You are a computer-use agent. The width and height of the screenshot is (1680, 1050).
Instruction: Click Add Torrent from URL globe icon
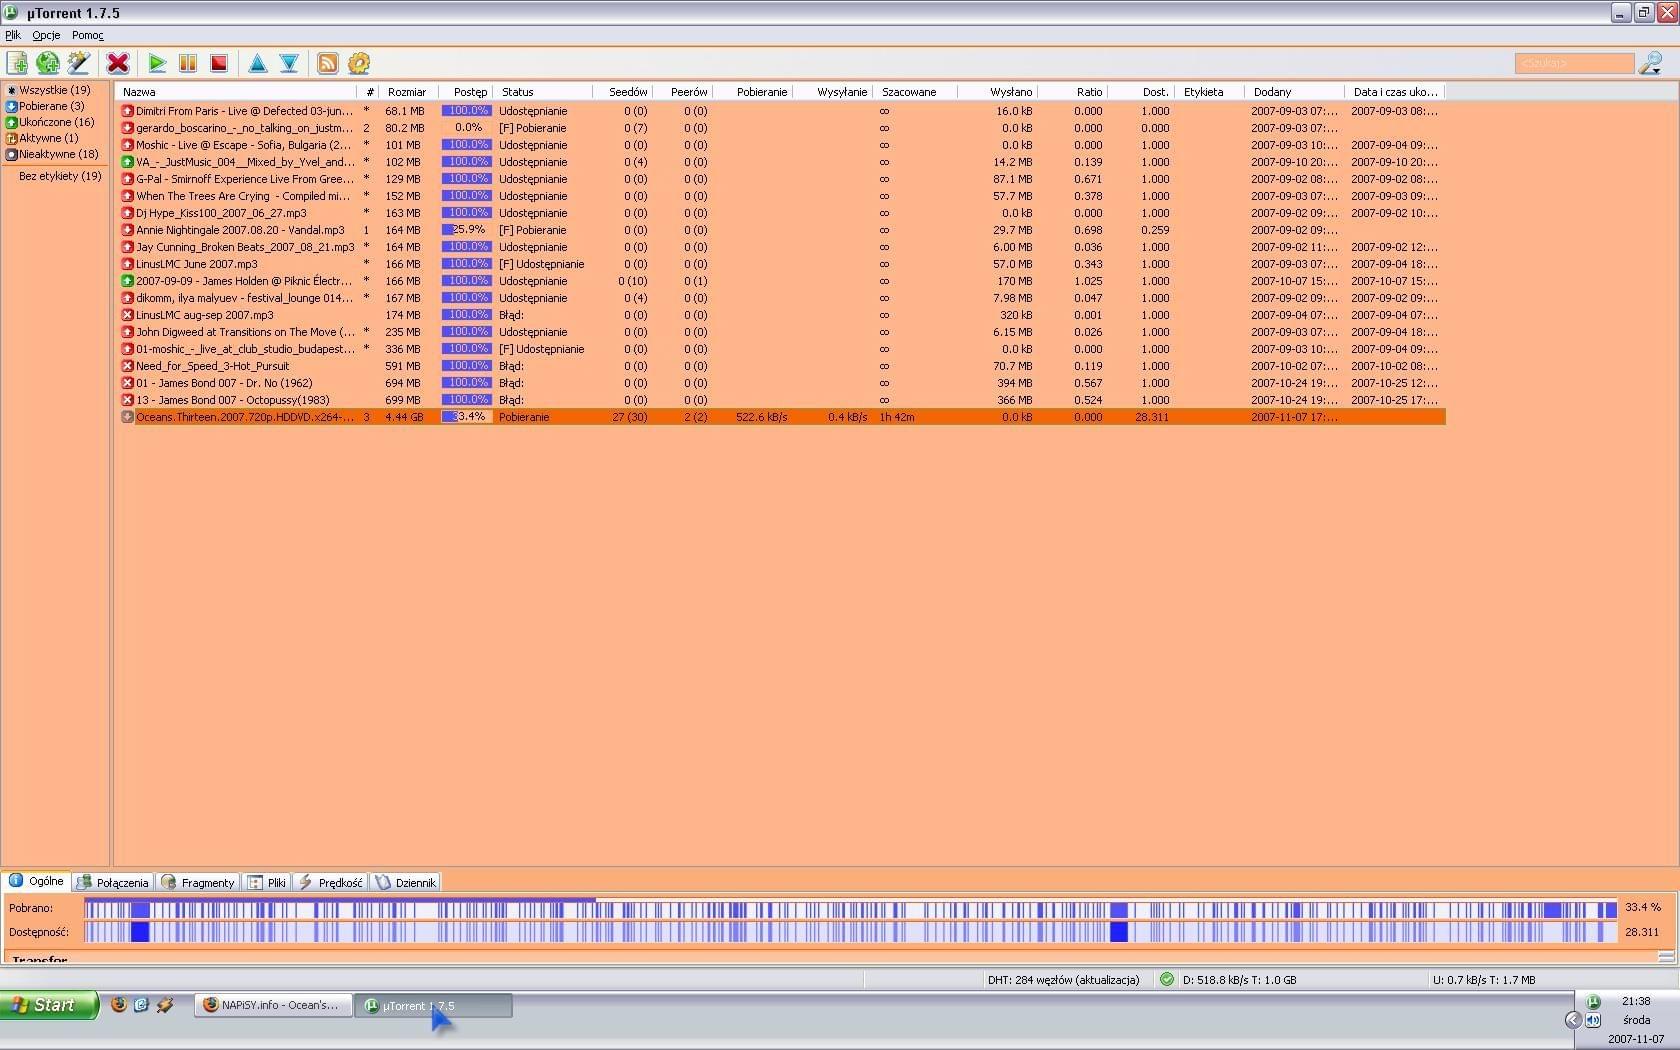pos(47,63)
